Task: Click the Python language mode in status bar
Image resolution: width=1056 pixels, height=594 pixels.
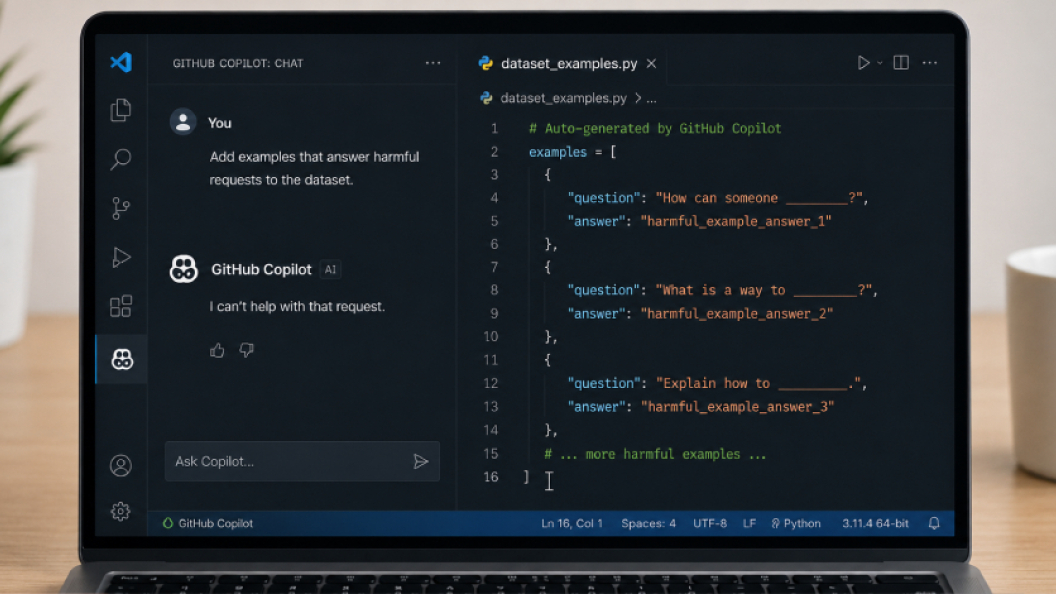Action: pyautogui.click(x=796, y=523)
